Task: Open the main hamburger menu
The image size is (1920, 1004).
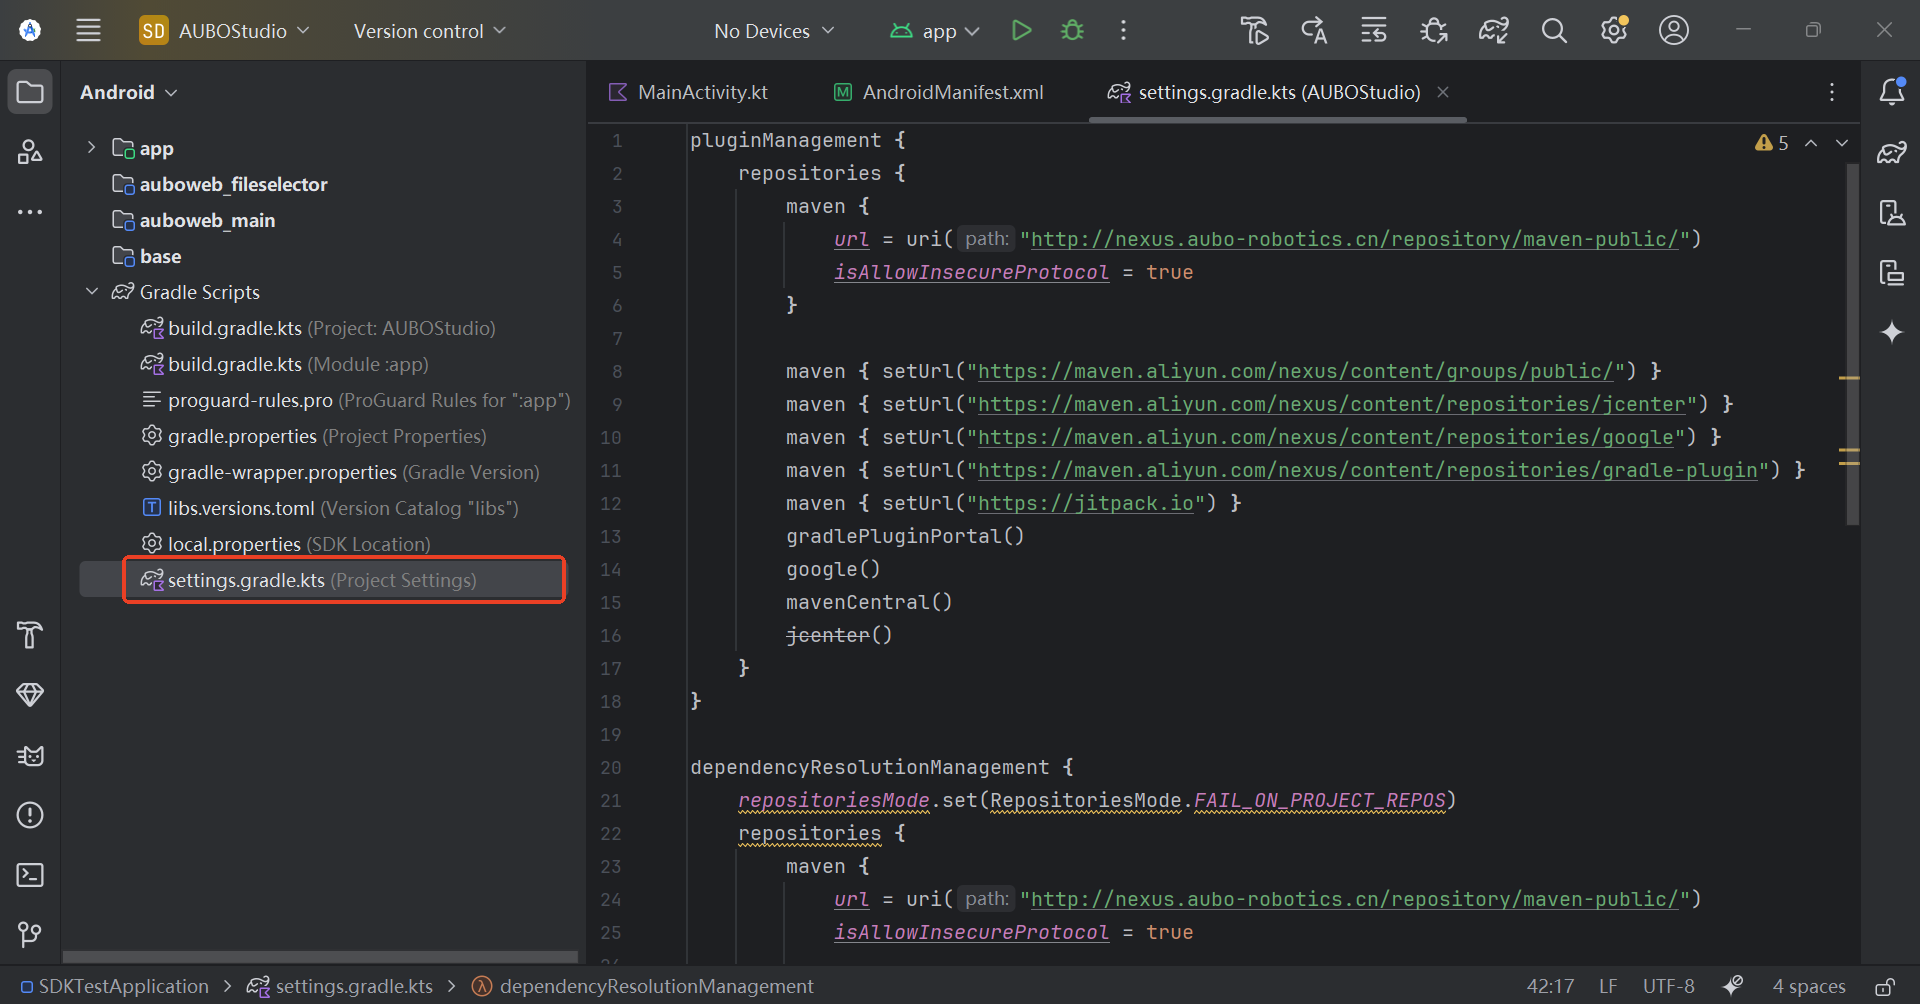Action: (x=88, y=30)
